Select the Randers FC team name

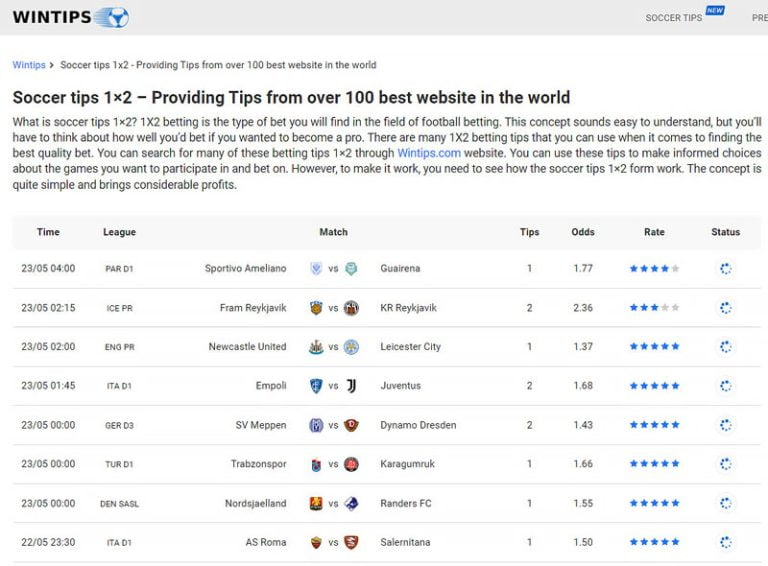click(x=406, y=503)
